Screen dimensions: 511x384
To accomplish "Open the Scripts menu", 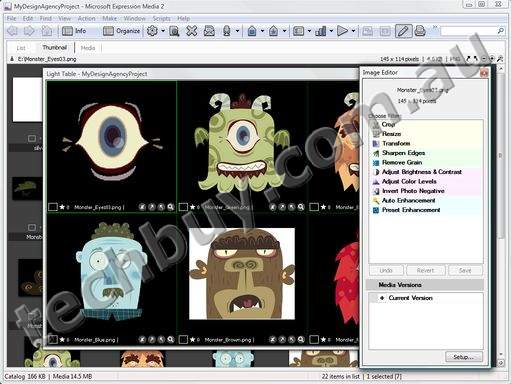I will tap(162, 18).
